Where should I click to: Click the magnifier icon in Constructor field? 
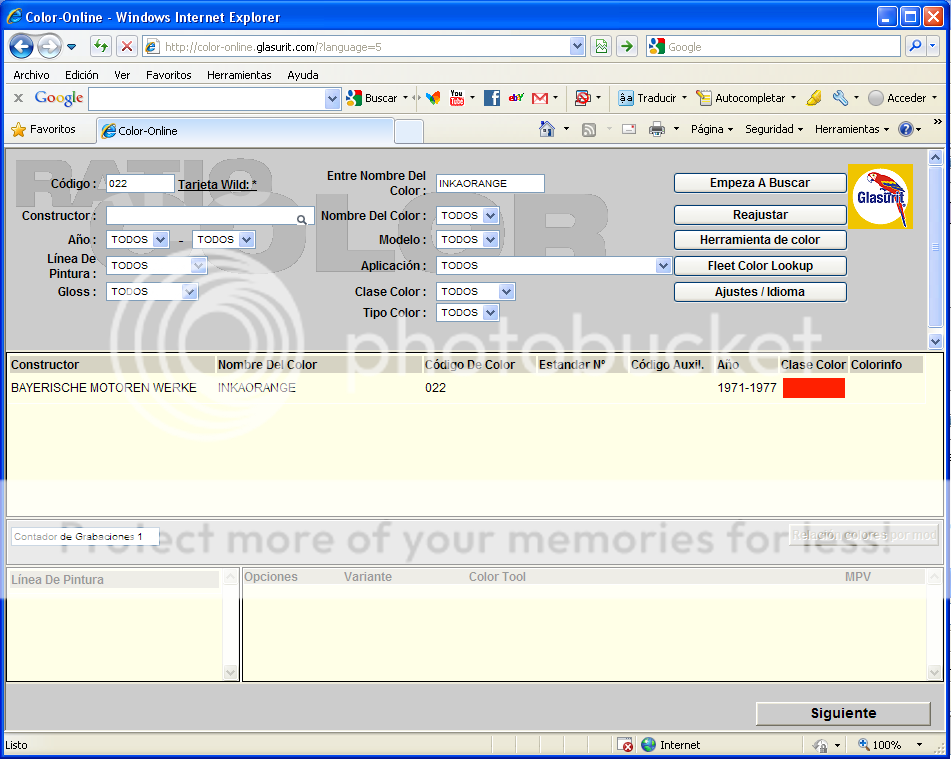click(x=301, y=217)
